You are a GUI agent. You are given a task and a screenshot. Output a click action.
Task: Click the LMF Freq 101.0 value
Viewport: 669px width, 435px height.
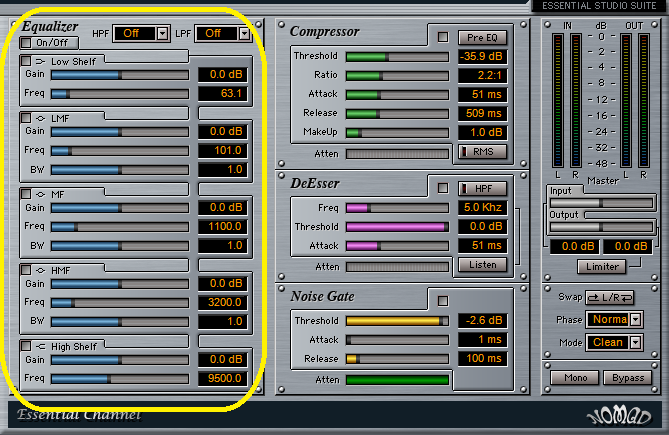(x=223, y=151)
